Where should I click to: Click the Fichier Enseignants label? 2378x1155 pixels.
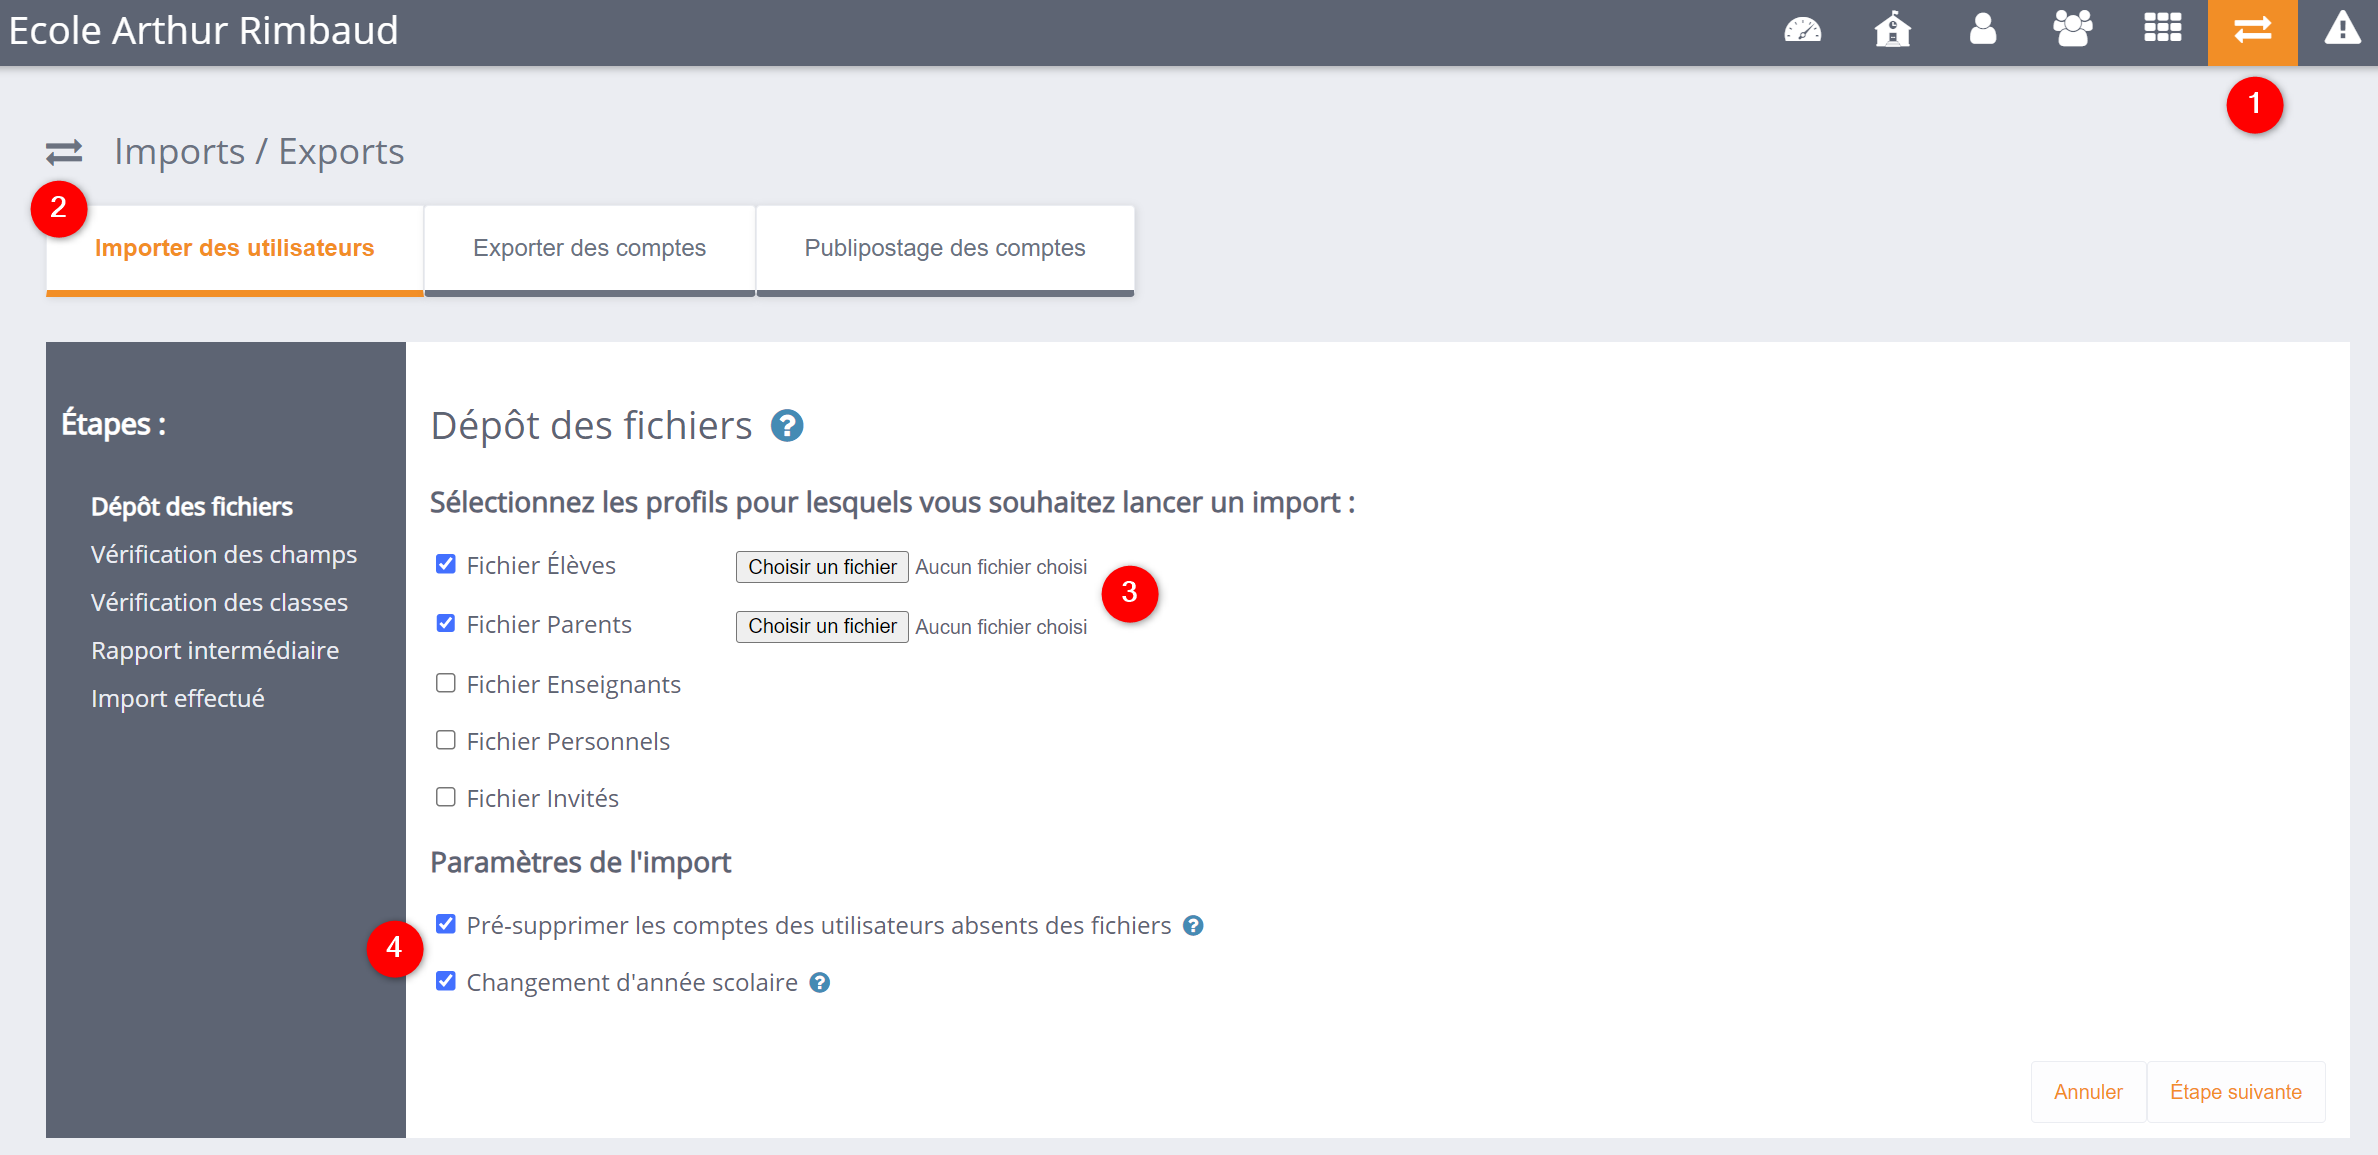coord(574,685)
